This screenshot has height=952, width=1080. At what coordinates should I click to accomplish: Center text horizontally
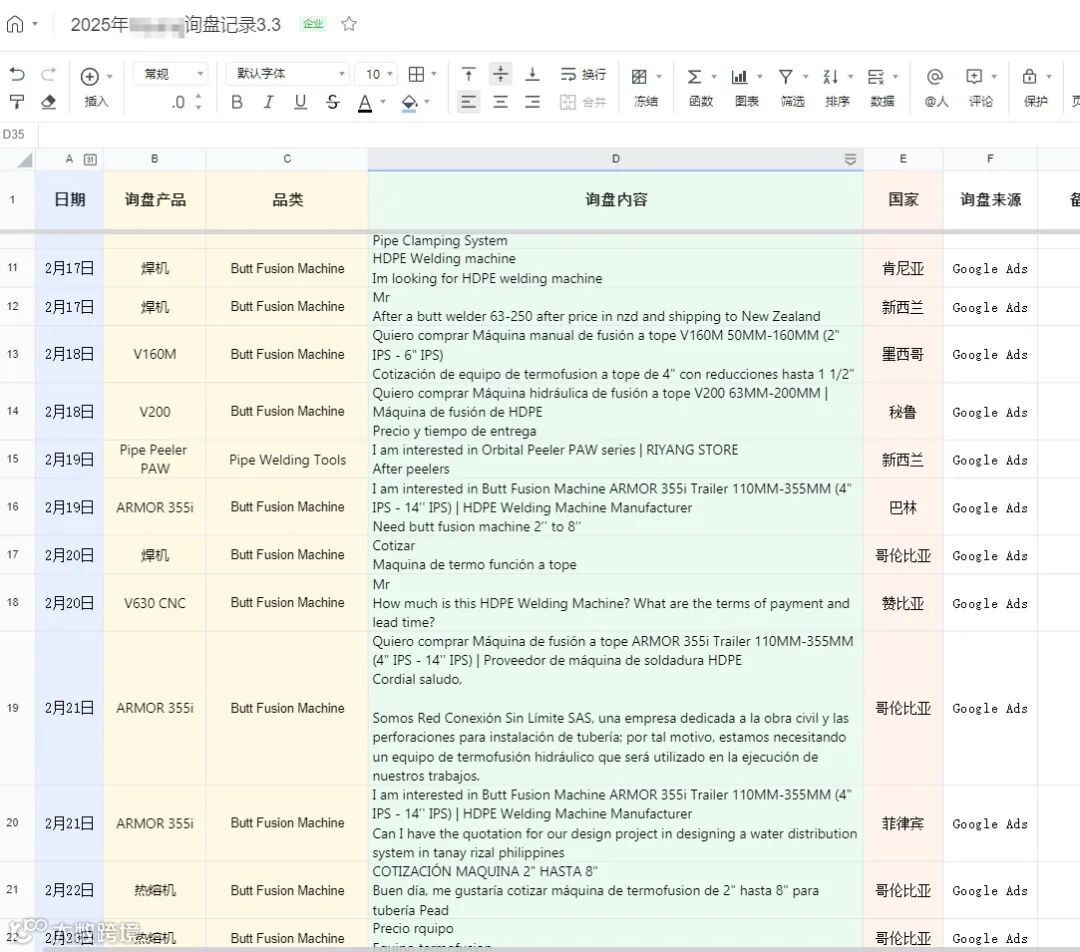[x=501, y=103]
